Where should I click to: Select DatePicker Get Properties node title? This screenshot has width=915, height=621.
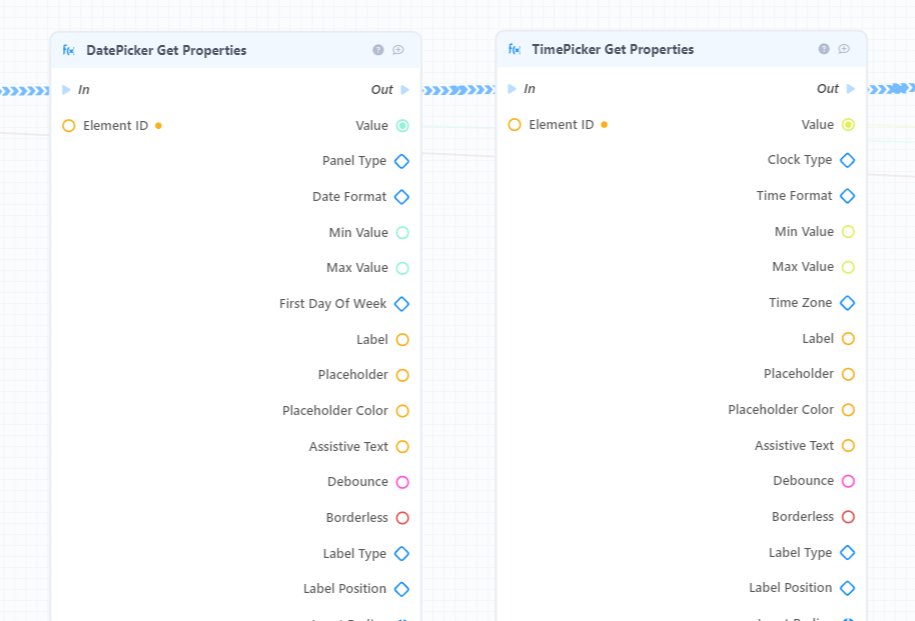tap(166, 50)
